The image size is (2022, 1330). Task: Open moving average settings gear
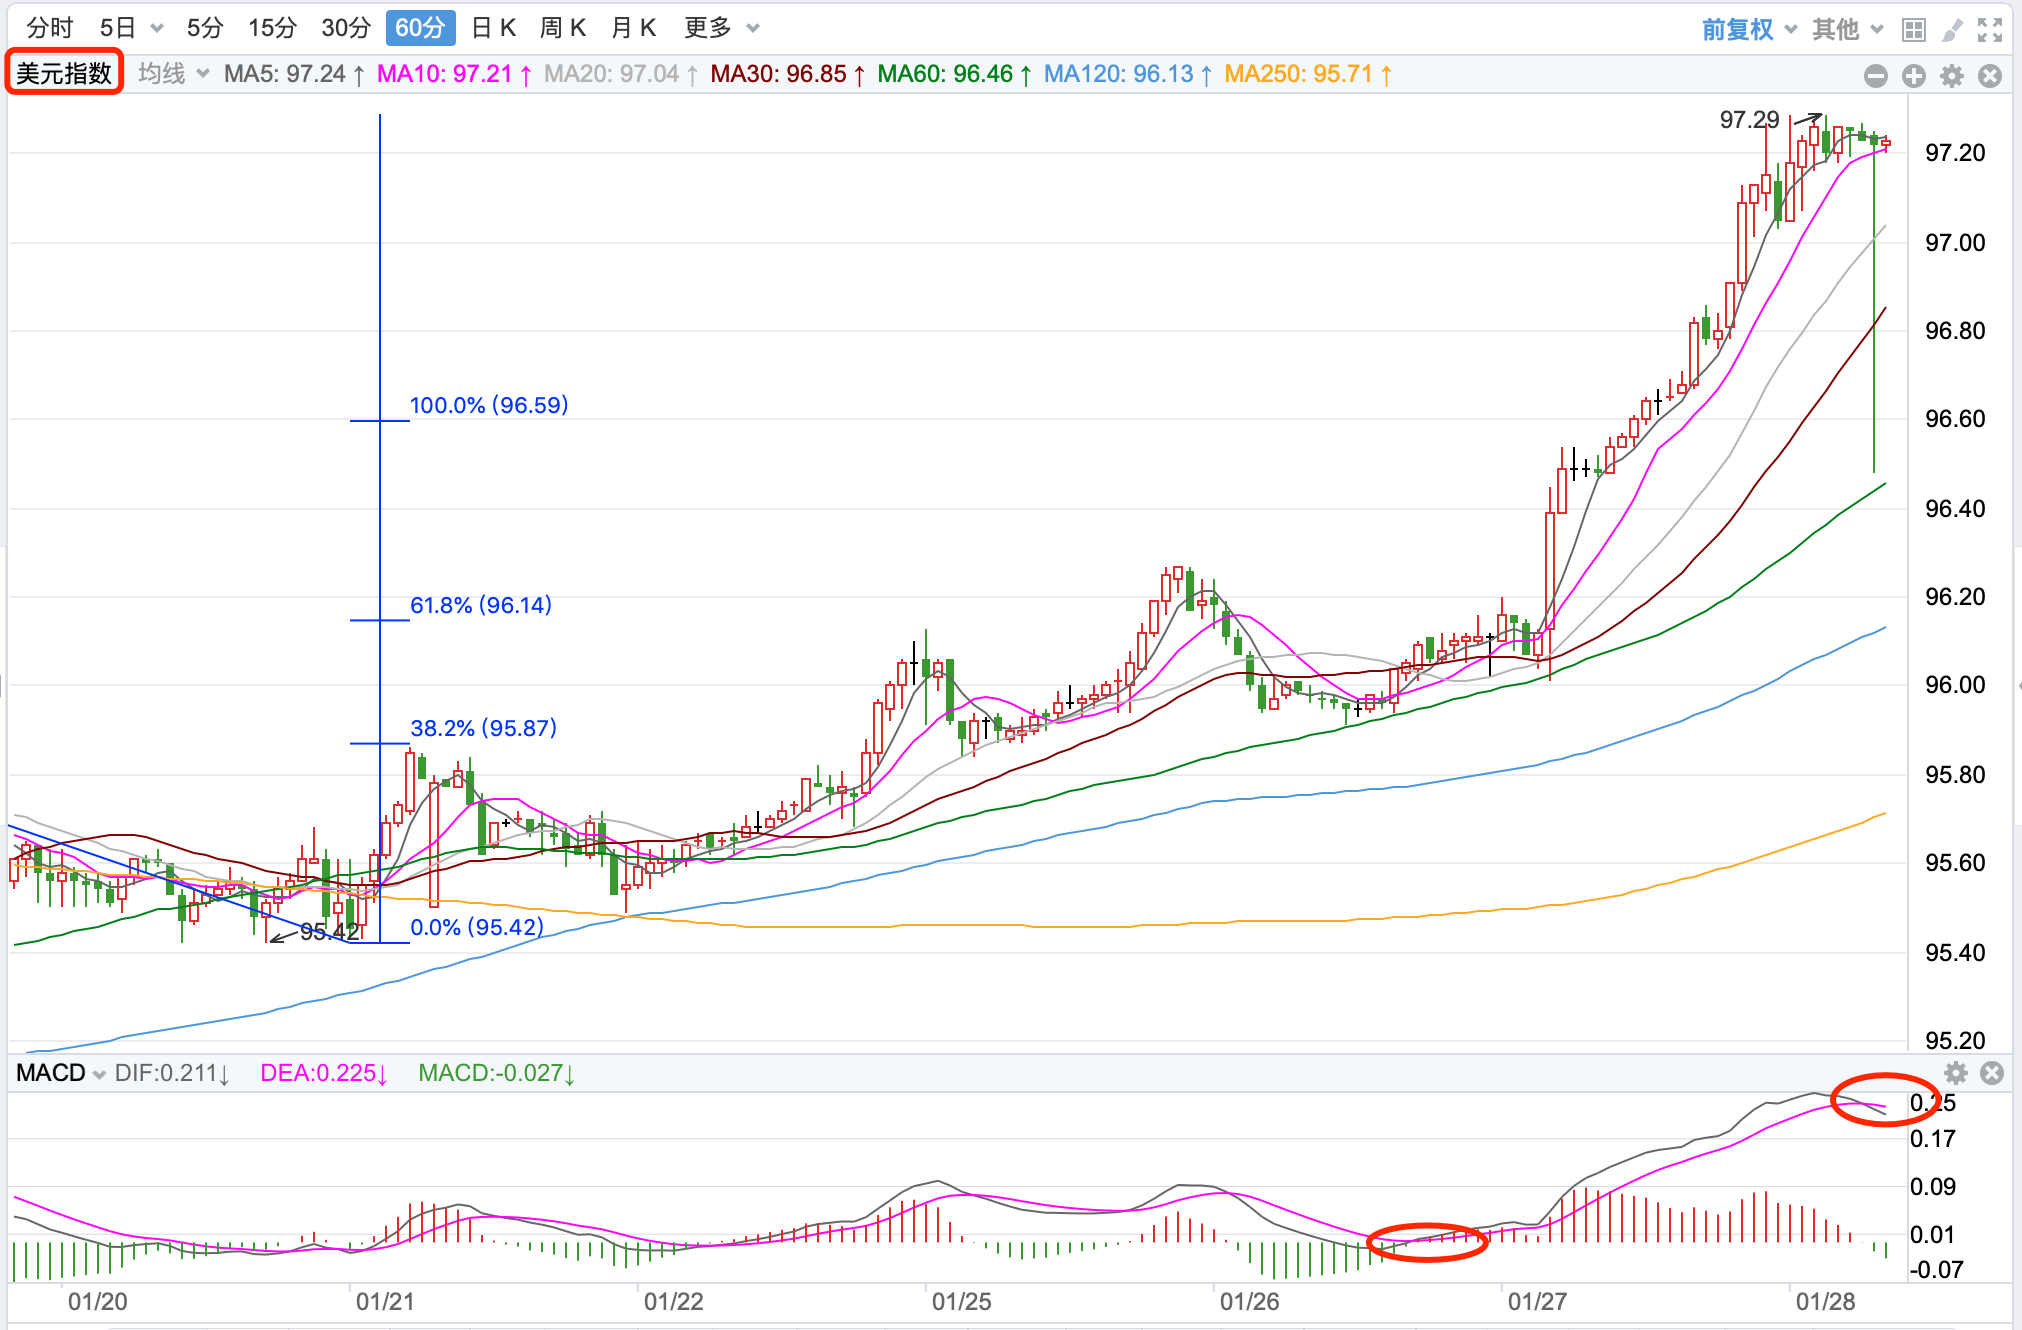(x=1952, y=75)
